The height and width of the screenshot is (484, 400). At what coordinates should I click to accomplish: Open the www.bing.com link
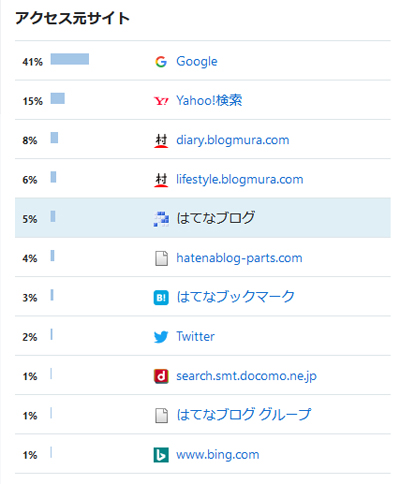point(218,455)
